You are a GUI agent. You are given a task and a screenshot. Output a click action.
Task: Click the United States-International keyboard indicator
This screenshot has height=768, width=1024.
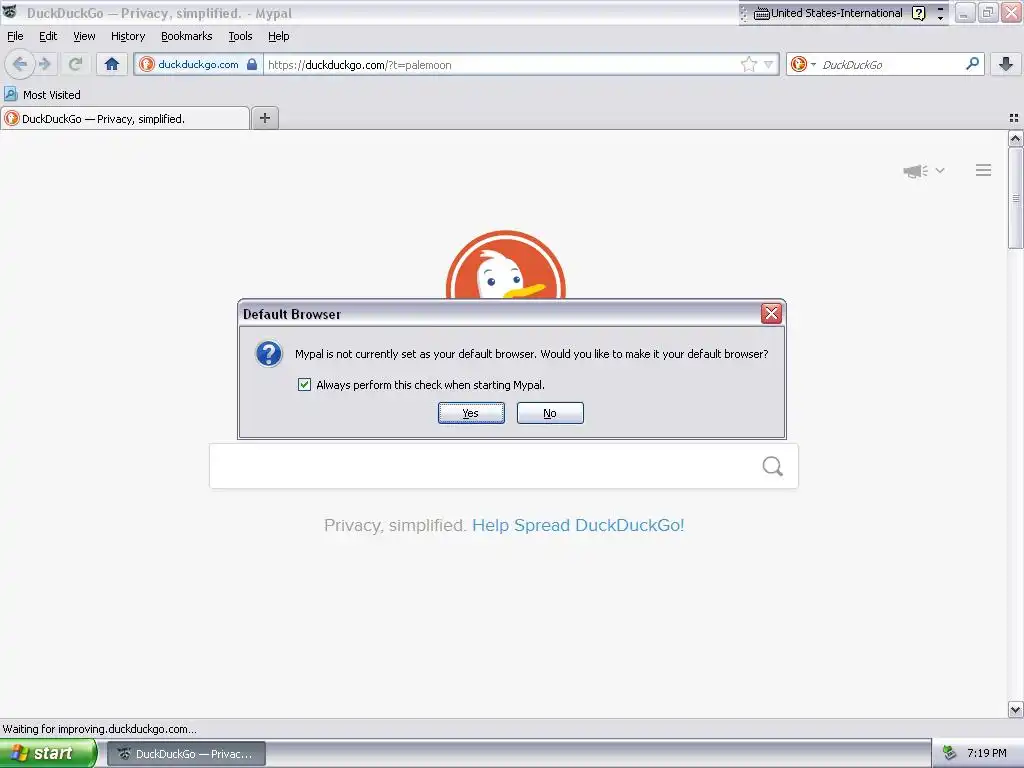[x=828, y=13]
